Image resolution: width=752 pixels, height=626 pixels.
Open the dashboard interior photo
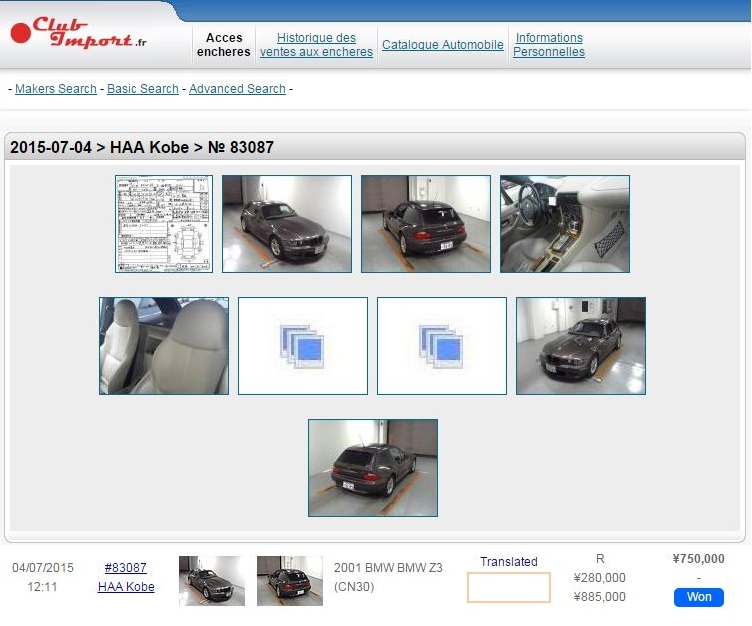coord(565,224)
